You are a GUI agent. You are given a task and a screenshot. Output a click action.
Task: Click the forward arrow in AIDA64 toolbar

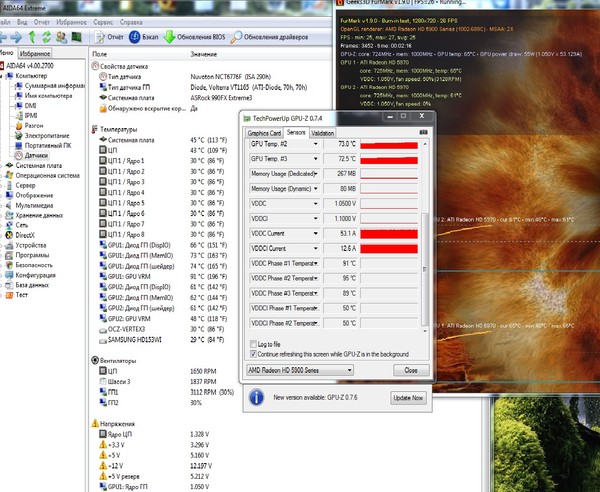pos(16,37)
